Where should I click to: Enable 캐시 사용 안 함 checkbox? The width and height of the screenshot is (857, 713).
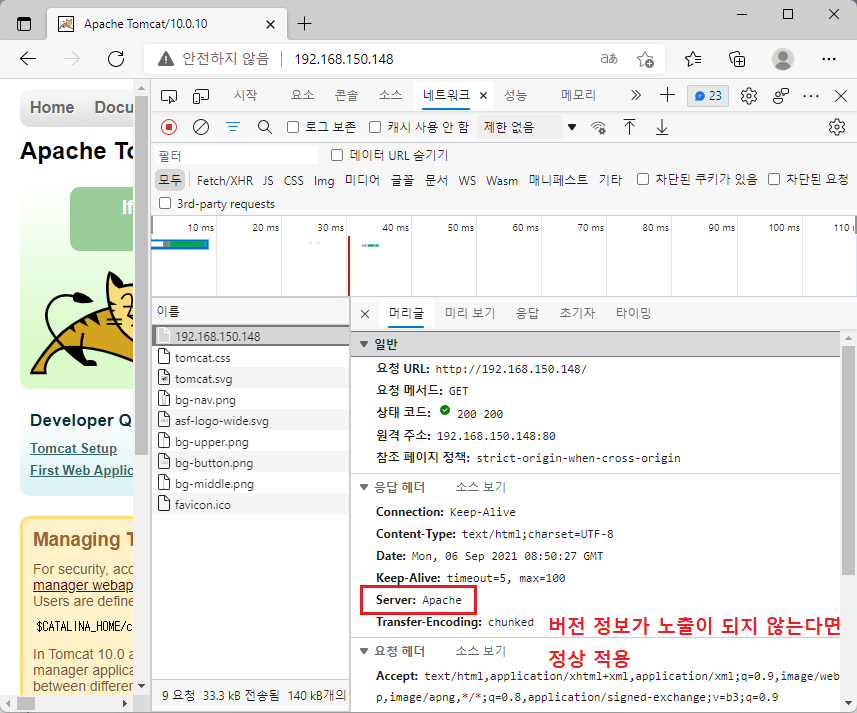point(375,127)
